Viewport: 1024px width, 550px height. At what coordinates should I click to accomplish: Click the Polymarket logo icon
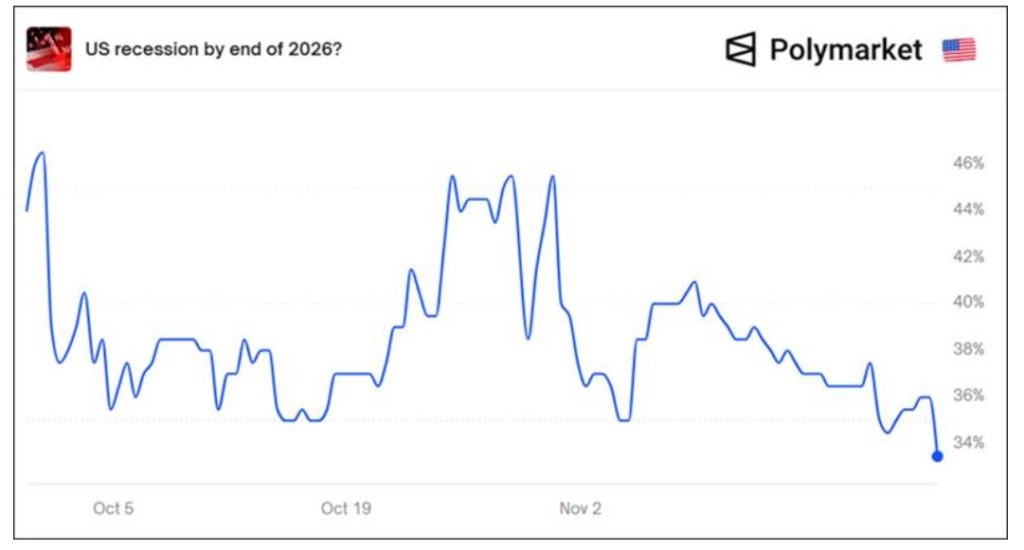[x=741, y=49]
